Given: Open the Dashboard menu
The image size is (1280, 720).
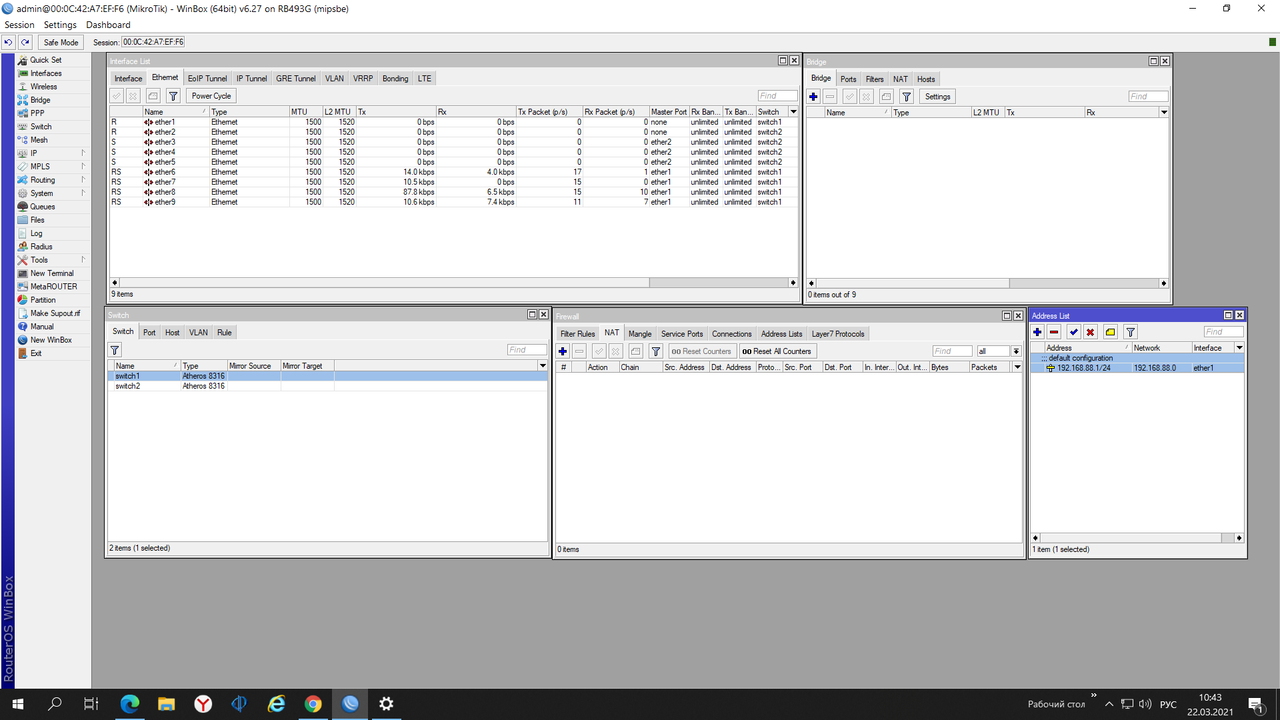Looking at the screenshot, I should pos(108,25).
